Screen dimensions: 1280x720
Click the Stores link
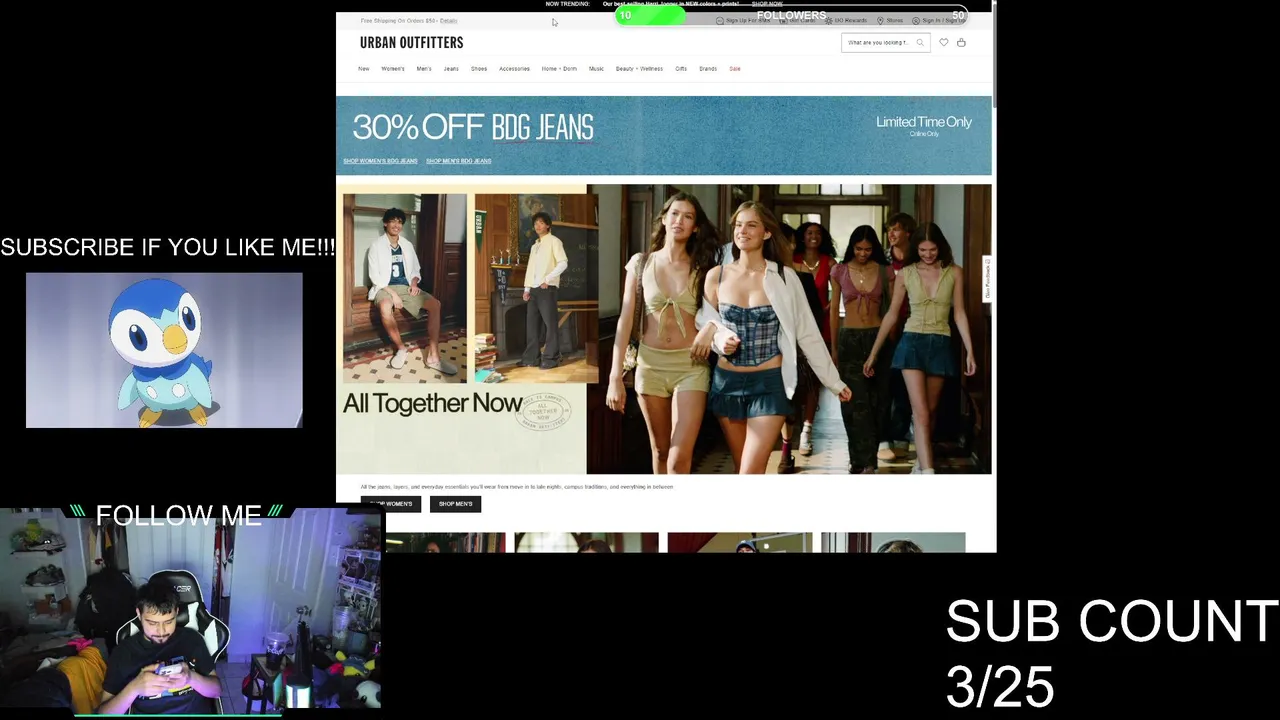(x=894, y=20)
